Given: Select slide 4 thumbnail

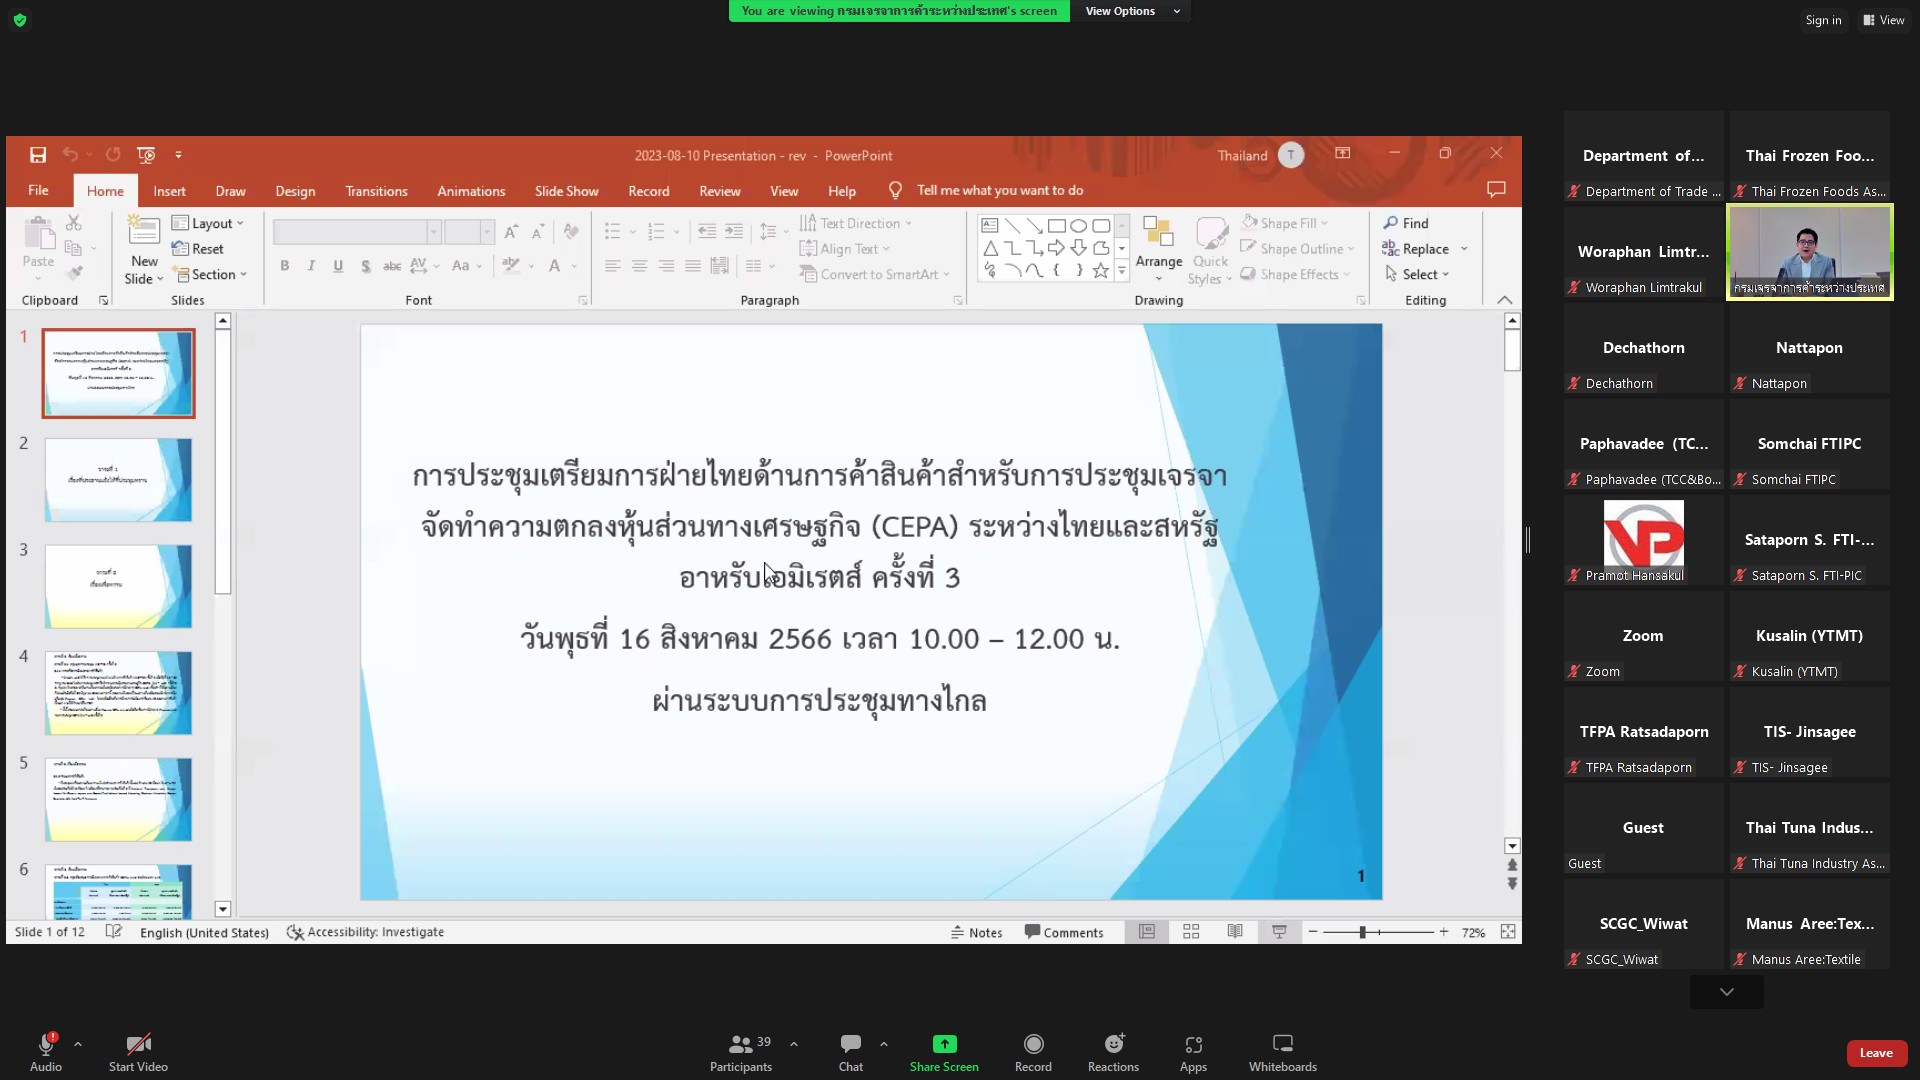Looking at the screenshot, I should tap(118, 693).
